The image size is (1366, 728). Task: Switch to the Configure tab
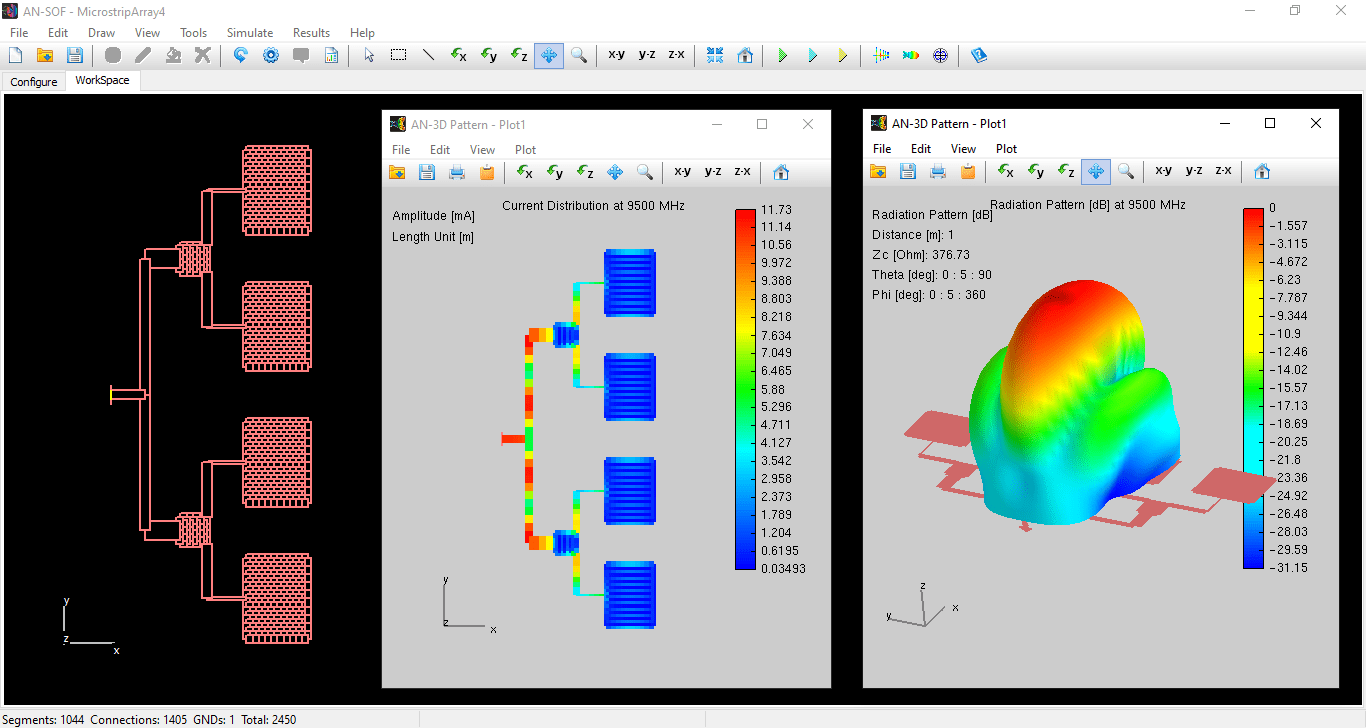[x=33, y=81]
